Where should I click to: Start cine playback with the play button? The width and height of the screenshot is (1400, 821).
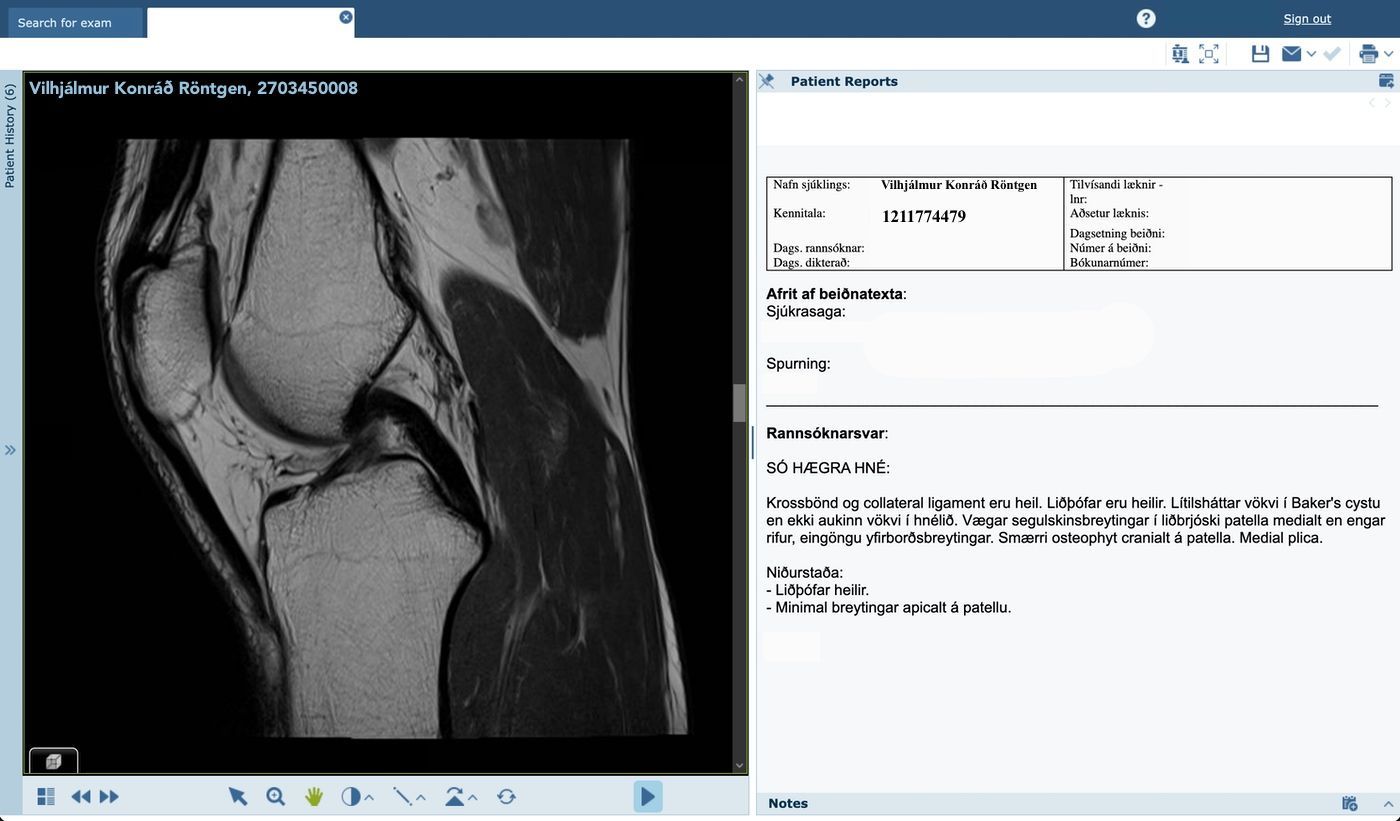(647, 796)
